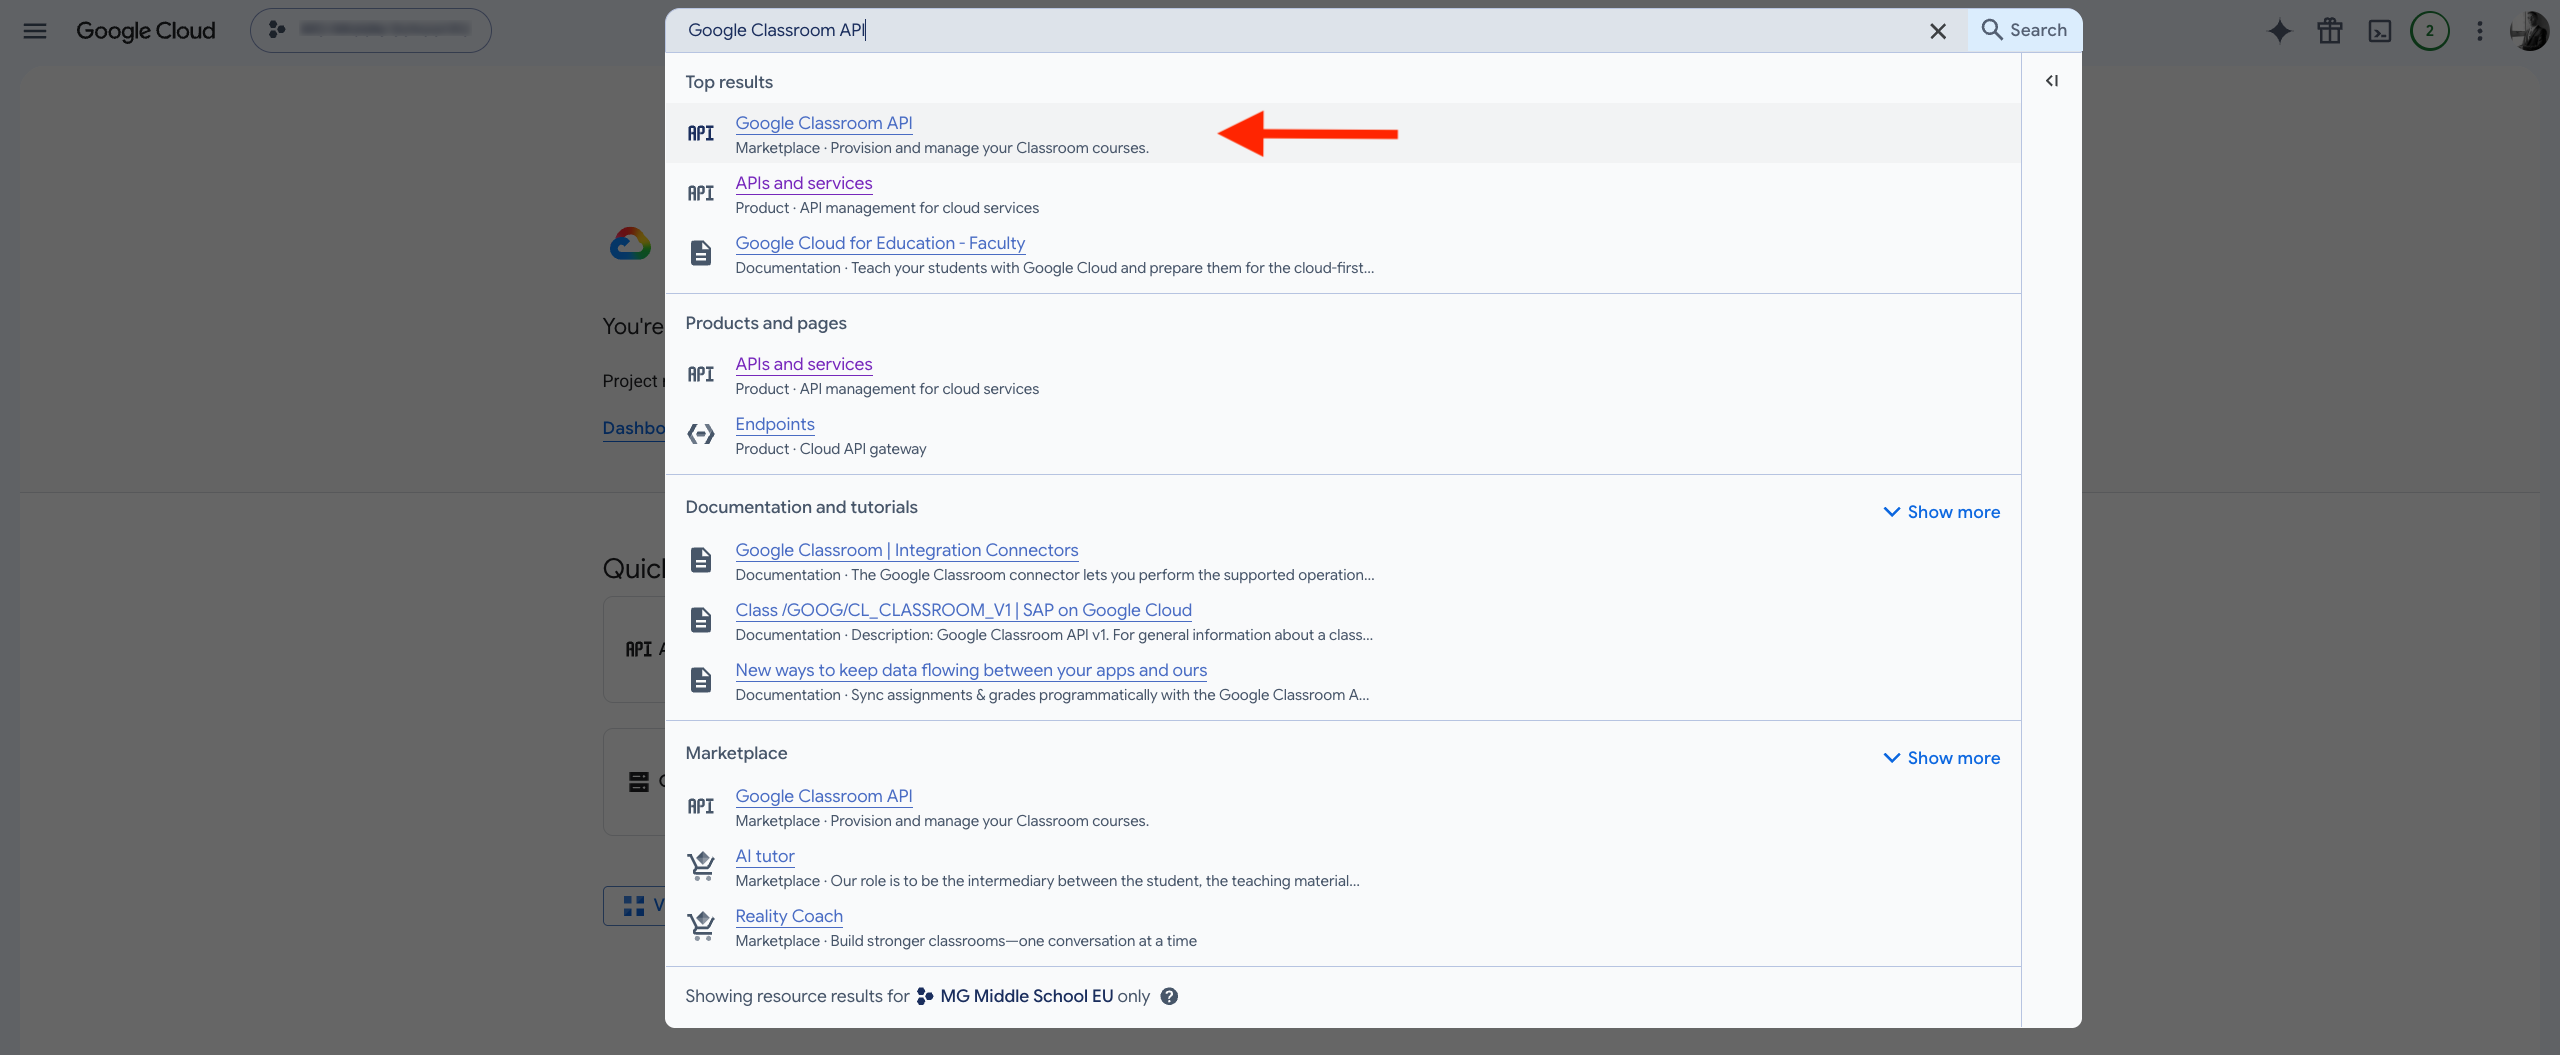Viewport: 2560px width, 1055px height.
Task: Open the main navigation hamburger menu
Action: click(x=35, y=30)
